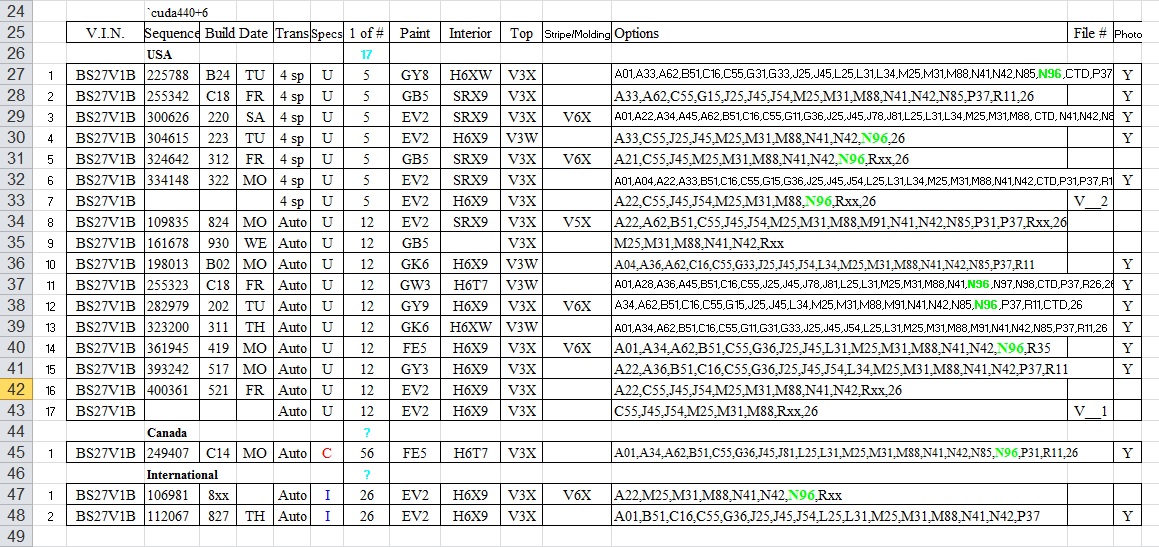
Task: Select the '8xx' Build Date cell
Action: tap(219, 495)
